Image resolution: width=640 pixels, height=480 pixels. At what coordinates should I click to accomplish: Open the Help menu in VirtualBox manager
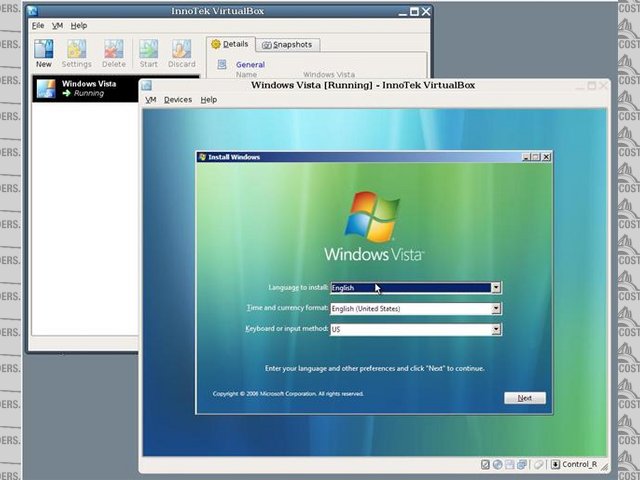click(79, 26)
